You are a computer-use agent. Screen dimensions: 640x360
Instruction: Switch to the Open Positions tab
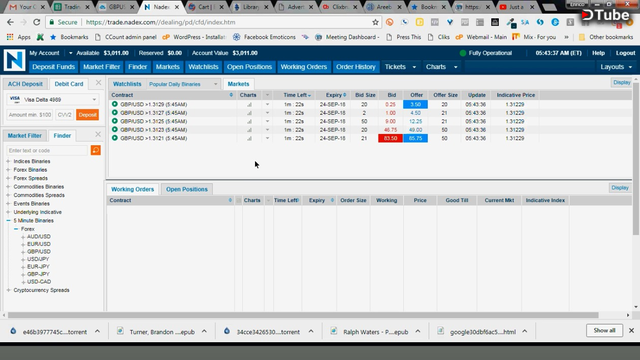(187, 189)
